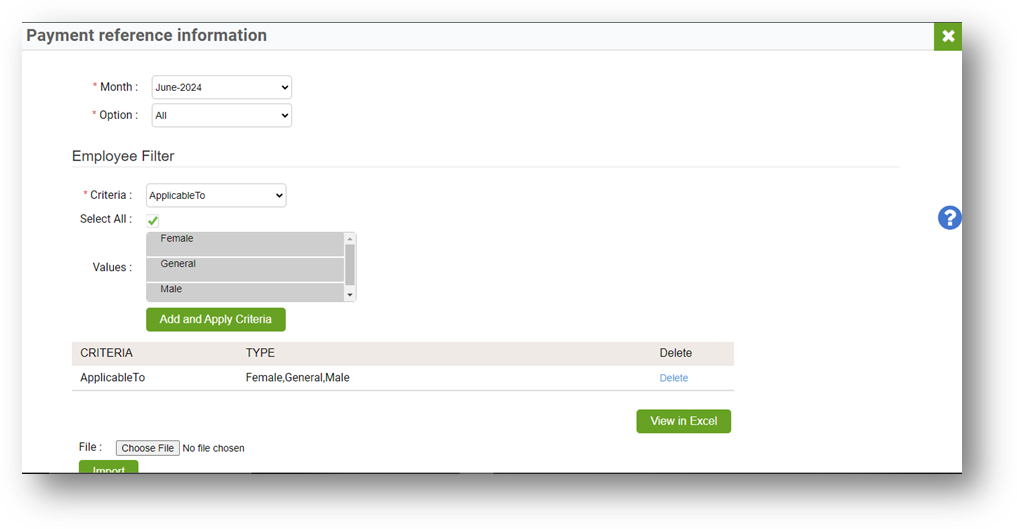The height and width of the screenshot is (529, 1017).
Task: Click the Values list scroll up arrow
Action: [350, 239]
